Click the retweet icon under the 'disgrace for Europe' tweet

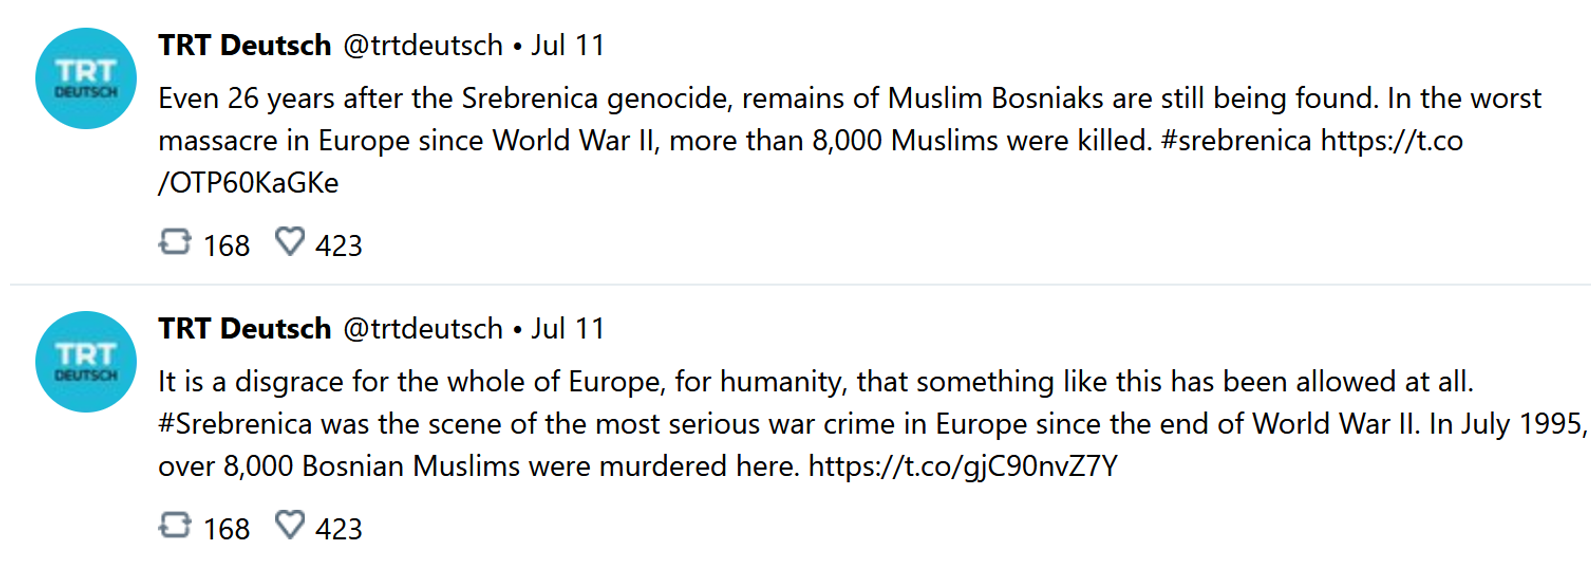pos(174,525)
